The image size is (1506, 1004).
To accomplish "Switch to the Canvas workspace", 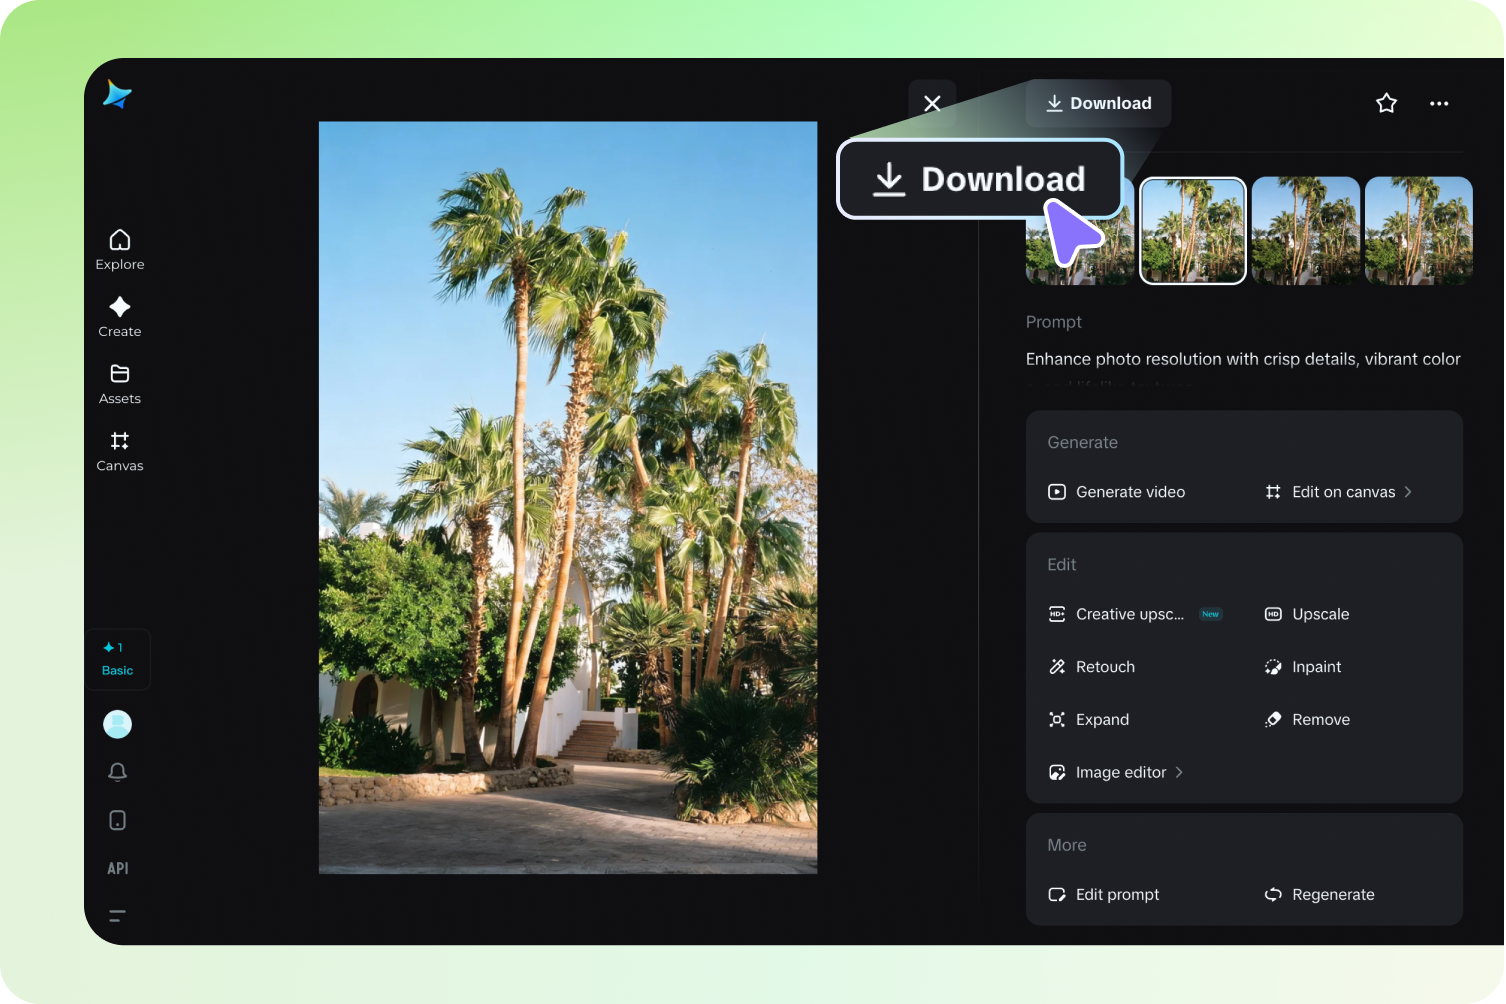I will [120, 451].
